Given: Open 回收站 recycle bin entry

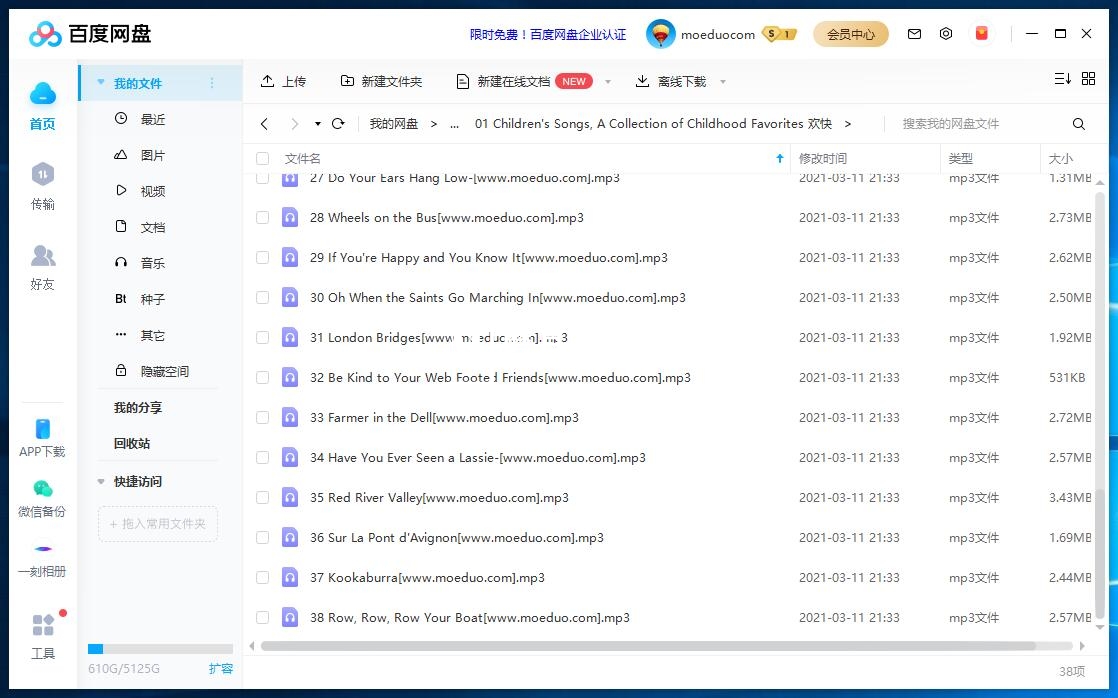Looking at the screenshot, I should tap(132, 444).
